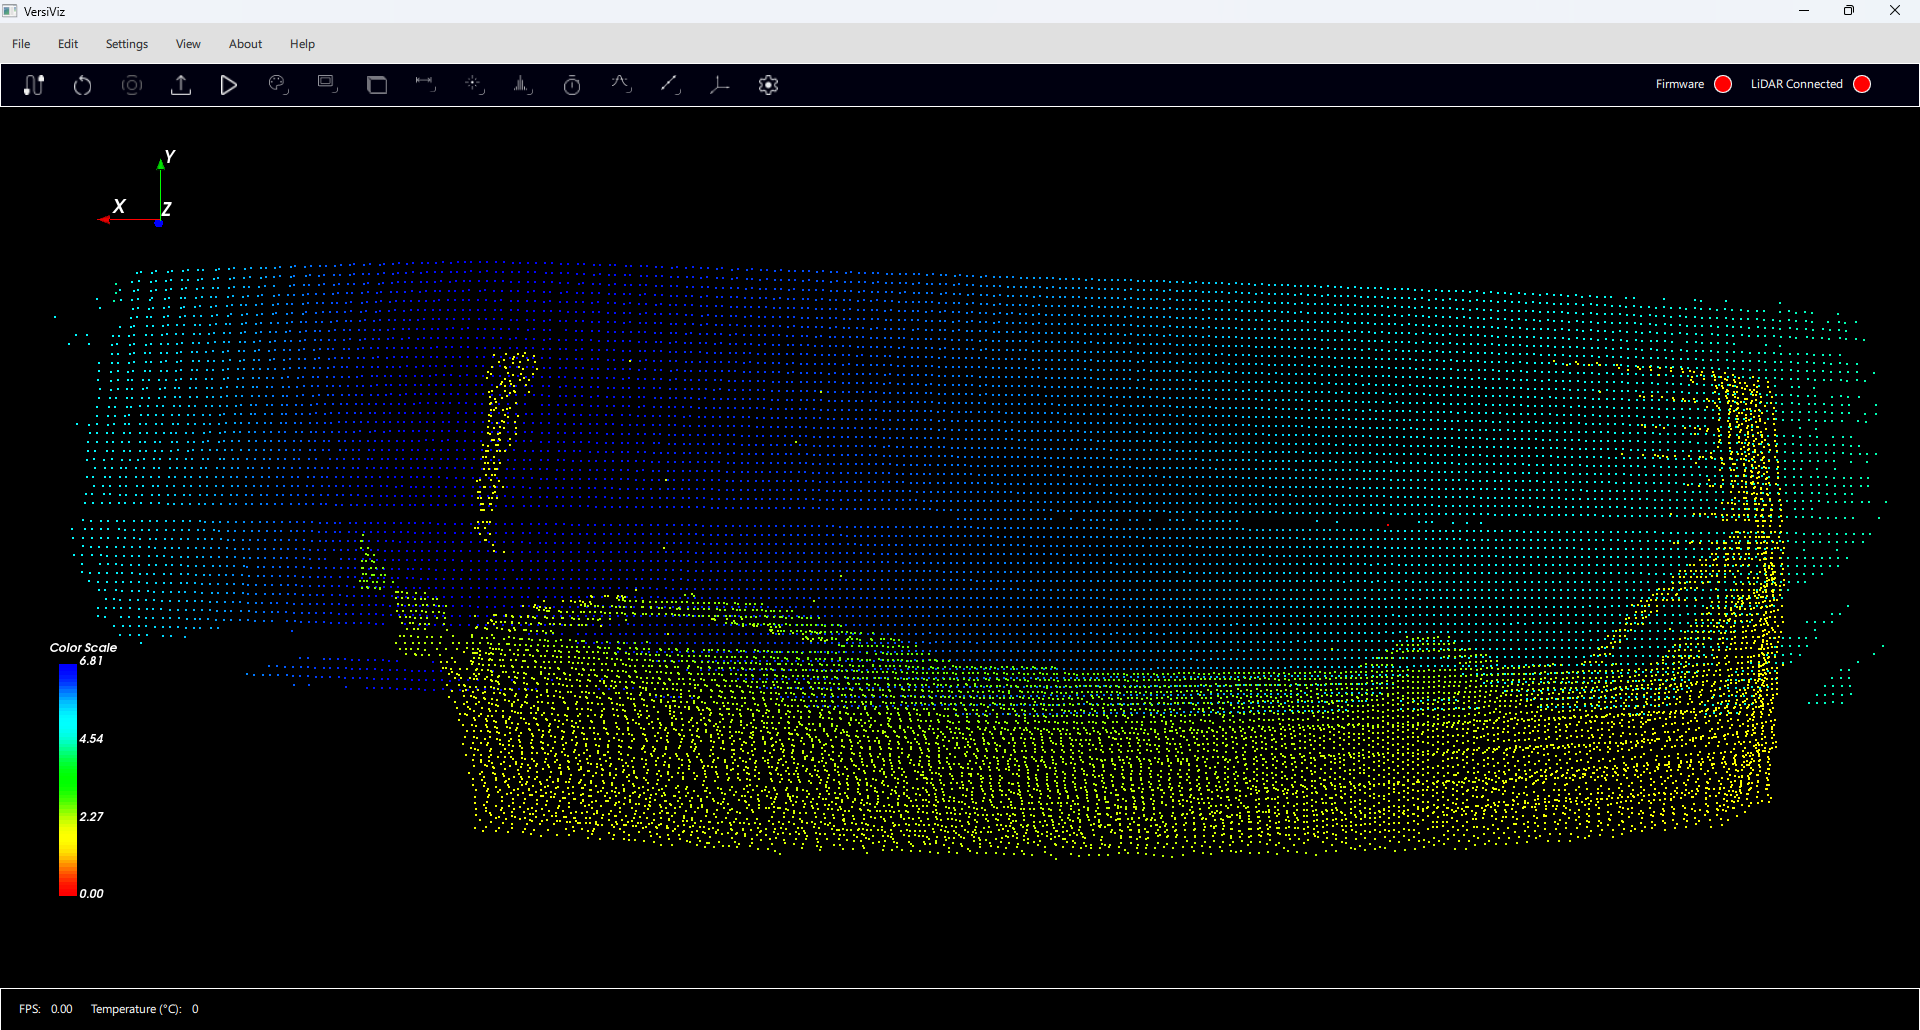Viewport: 1920px width, 1030px height.
Task: Click the rainbow color scale bar
Action: point(68,780)
